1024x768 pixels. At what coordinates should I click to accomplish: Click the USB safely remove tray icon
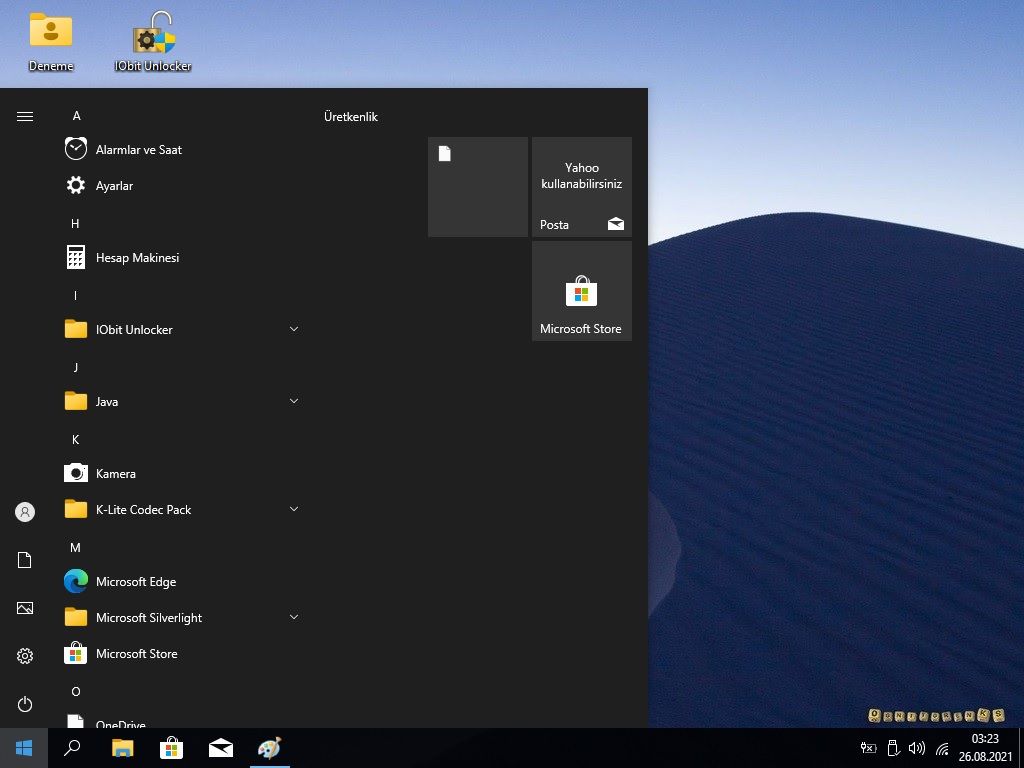coord(893,748)
